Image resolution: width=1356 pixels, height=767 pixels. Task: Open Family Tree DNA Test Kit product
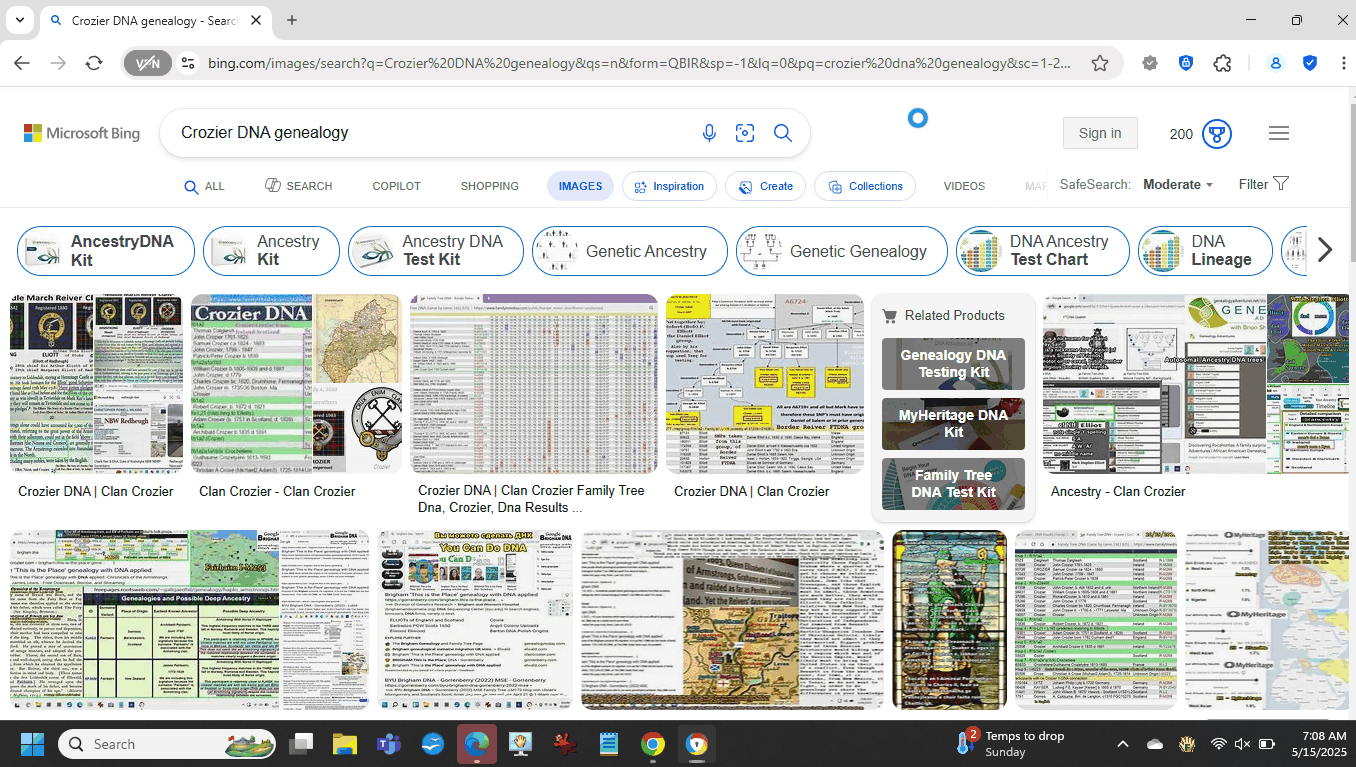point(953,484)
